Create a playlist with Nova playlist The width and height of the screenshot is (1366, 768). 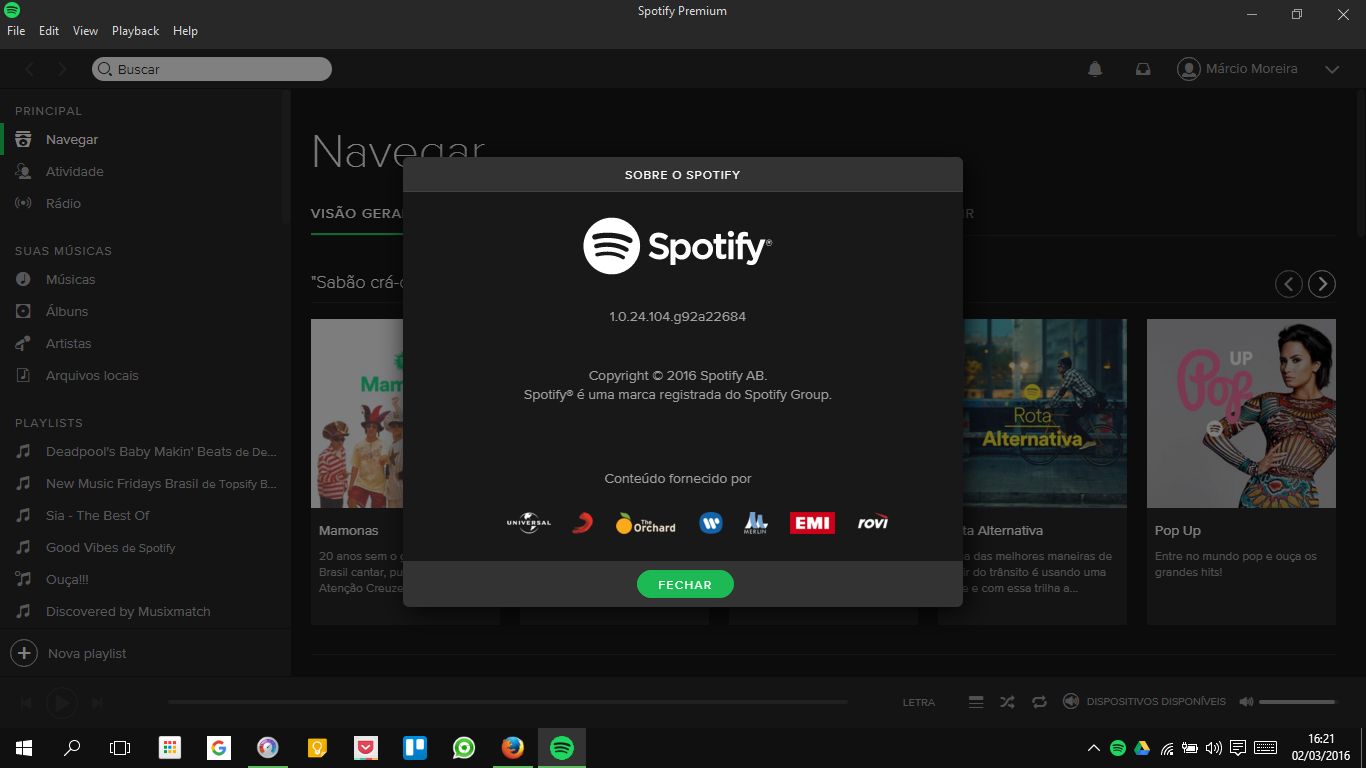point(70,653)
